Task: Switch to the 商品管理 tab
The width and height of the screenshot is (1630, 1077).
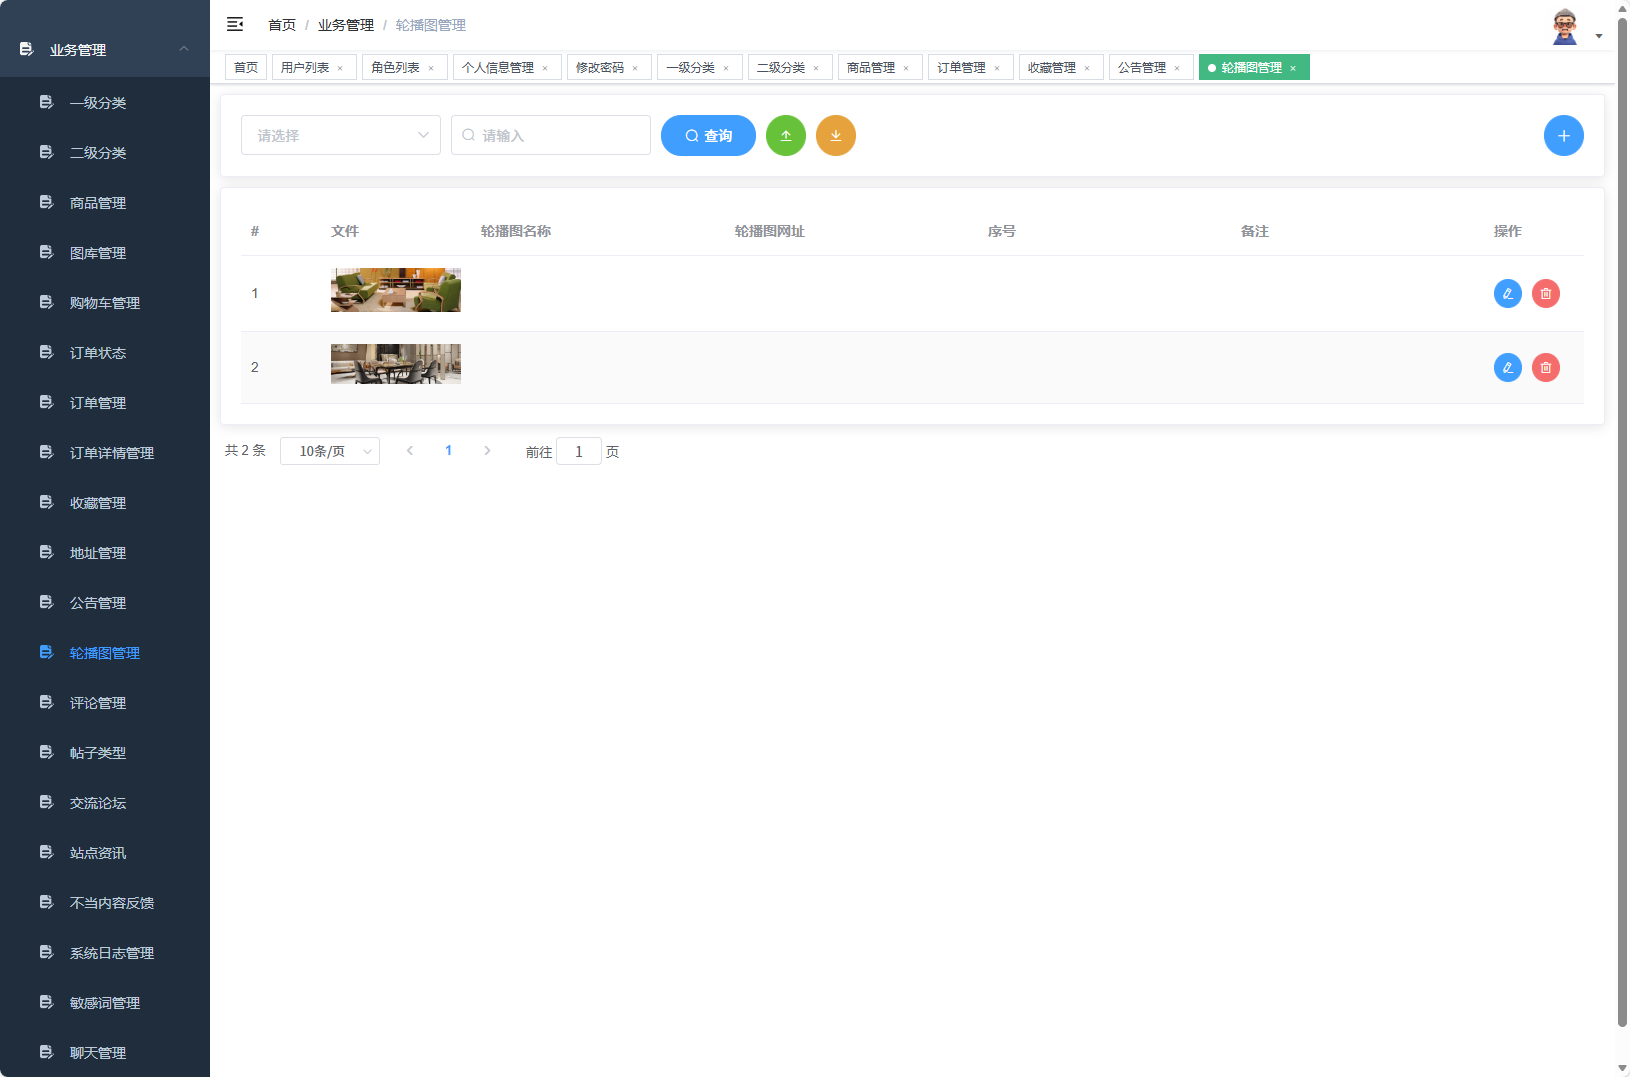Action: click(x=871, y=67)
